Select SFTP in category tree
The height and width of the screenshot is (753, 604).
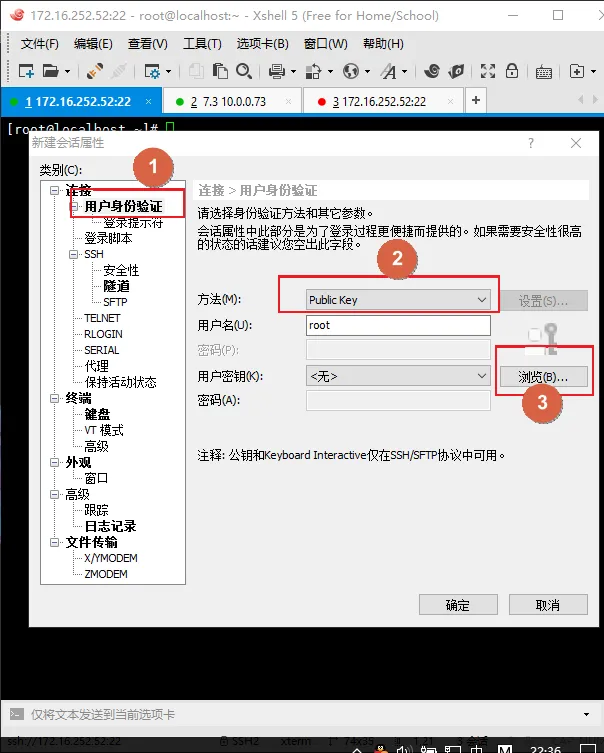click(x=115, y=302)
